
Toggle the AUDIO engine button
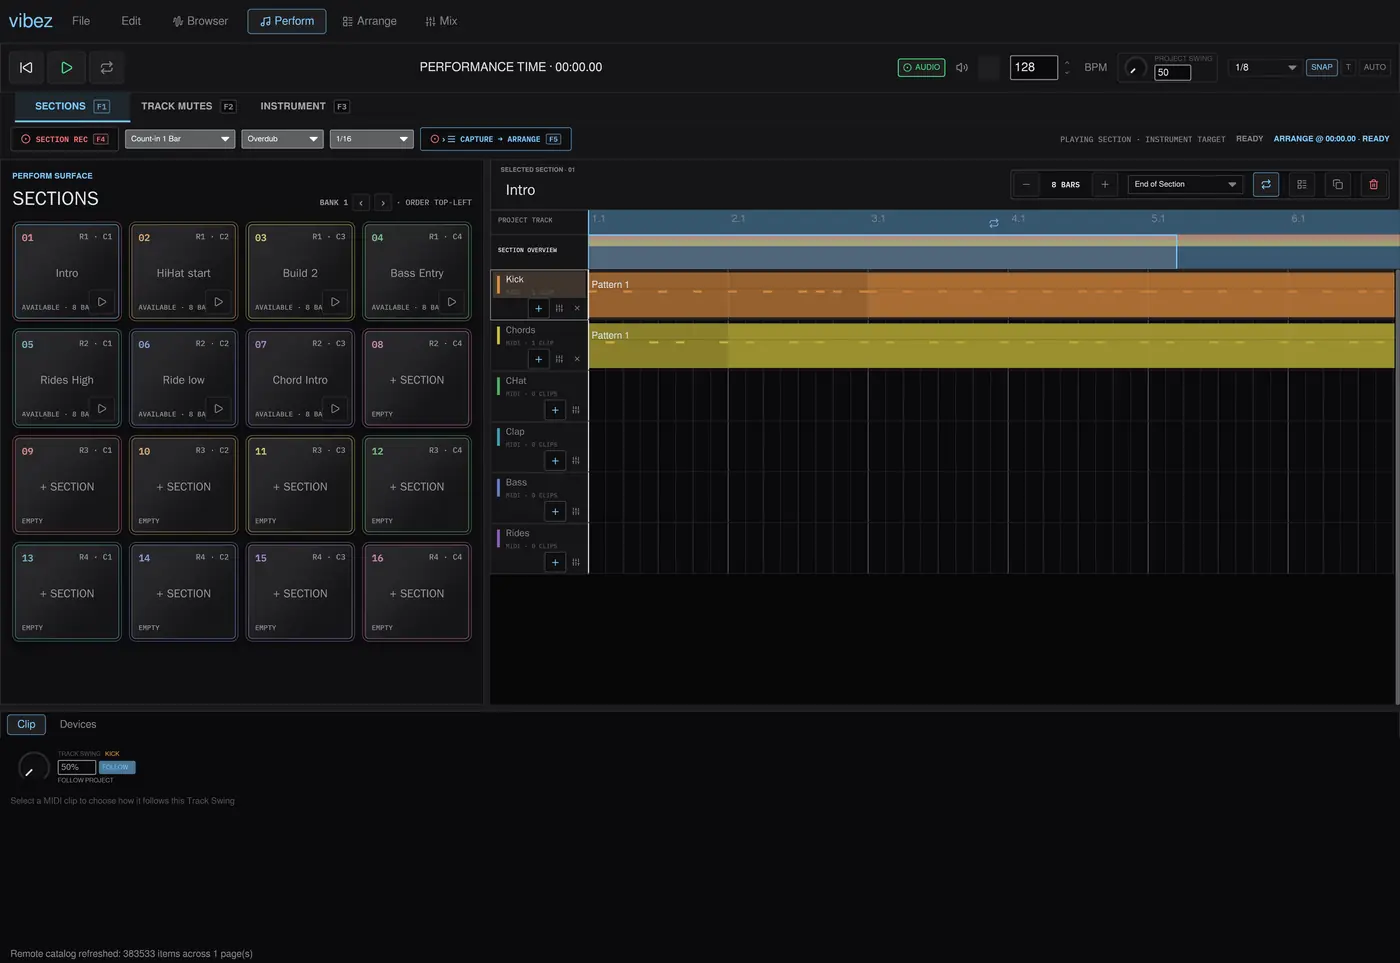coord(921,67)
